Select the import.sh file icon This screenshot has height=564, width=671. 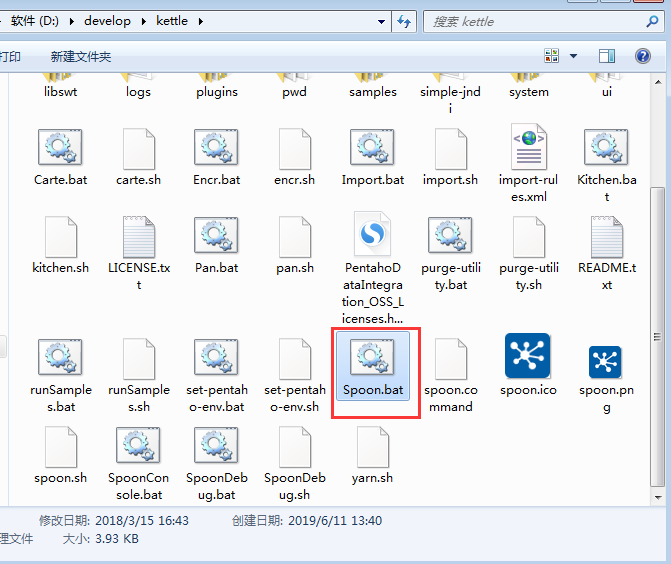[451, 148]
